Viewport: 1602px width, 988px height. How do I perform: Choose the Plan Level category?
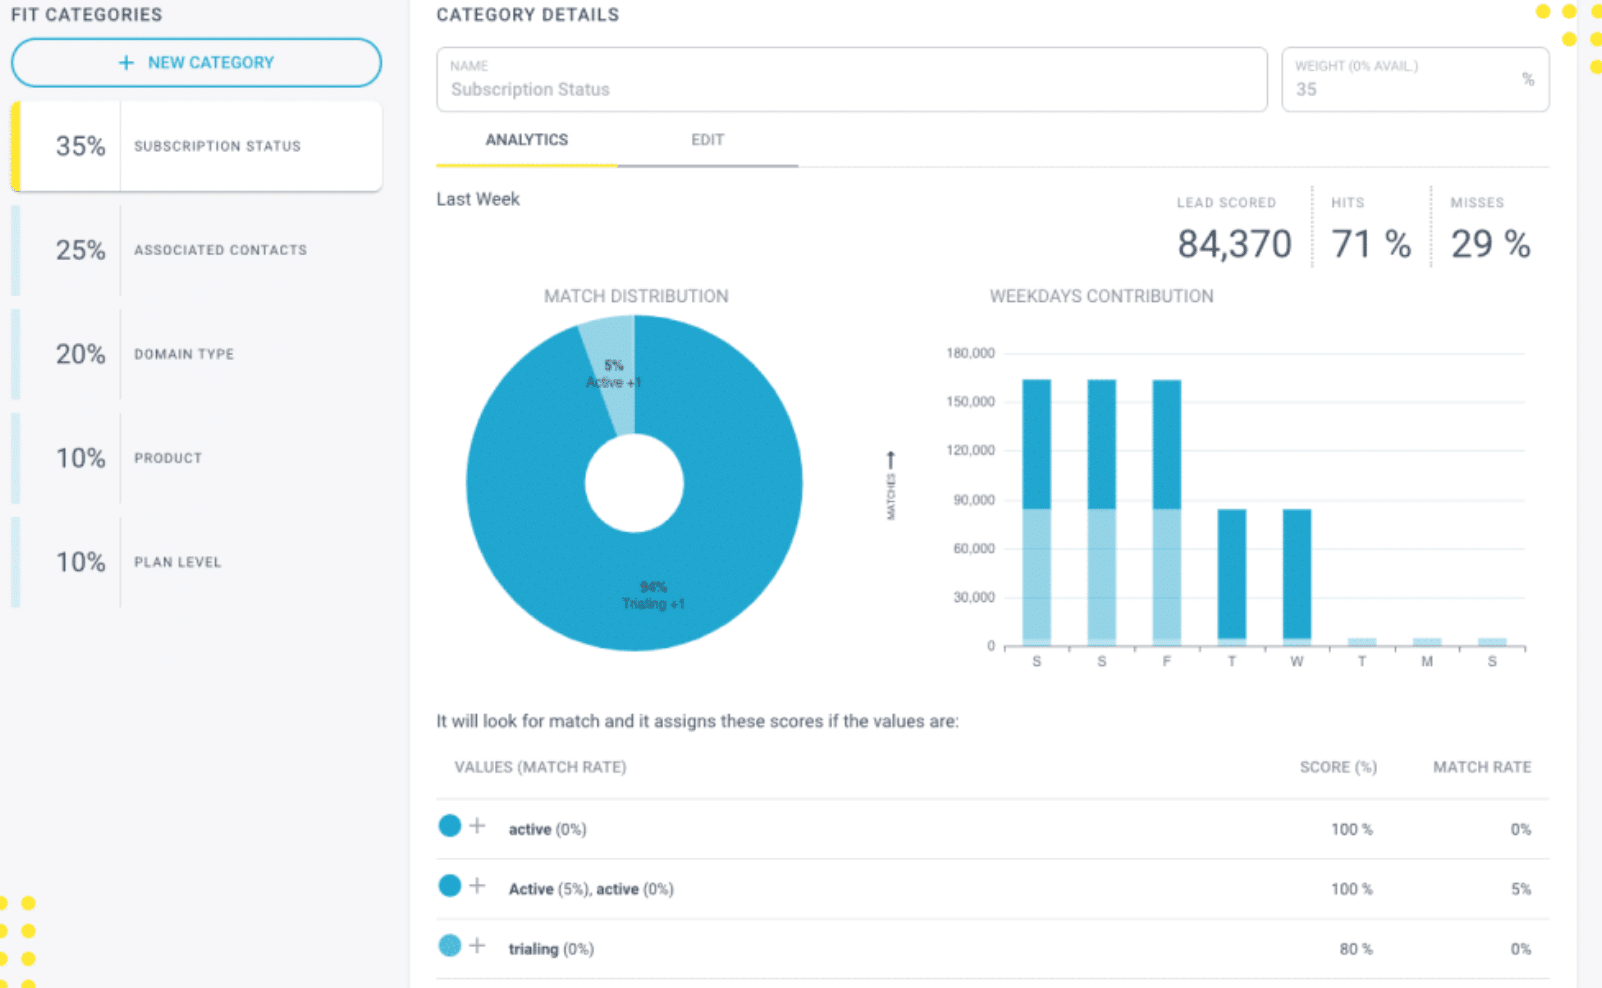click(196, 562)
